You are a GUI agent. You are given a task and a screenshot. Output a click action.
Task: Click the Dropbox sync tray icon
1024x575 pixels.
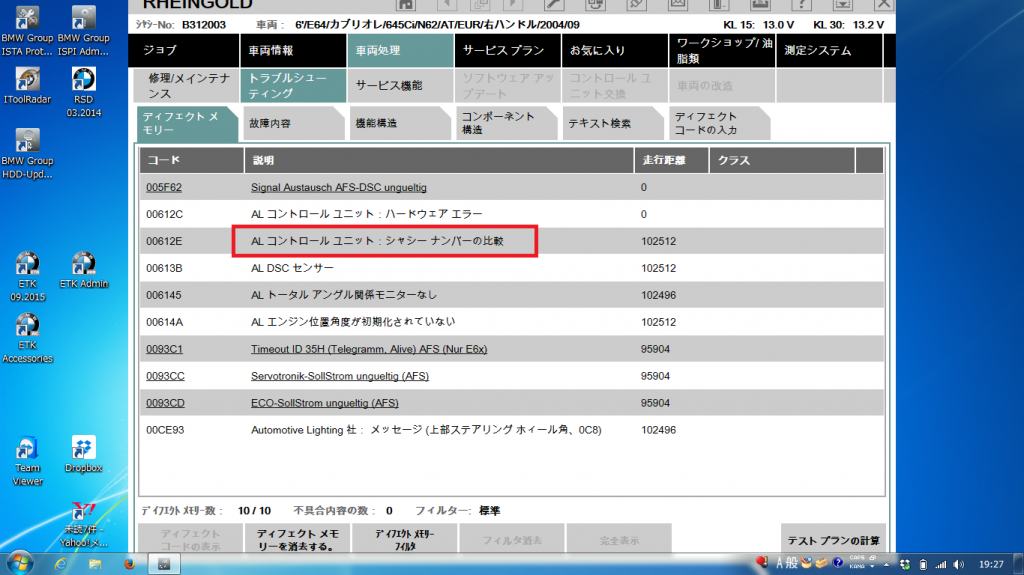[x=904, y=565]
